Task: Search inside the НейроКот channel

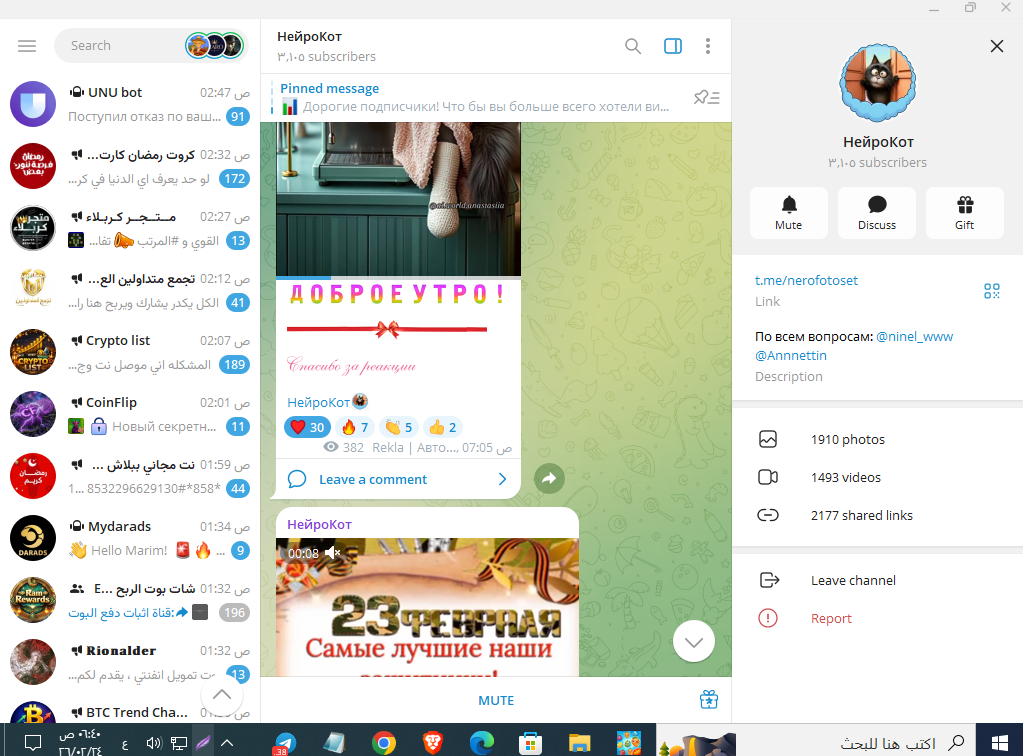Action: (632, 46)
